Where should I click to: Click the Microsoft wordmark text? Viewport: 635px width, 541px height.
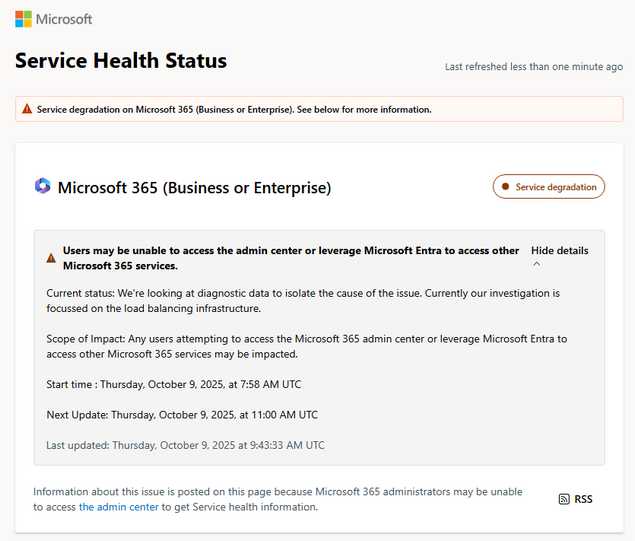click(64, 19)
